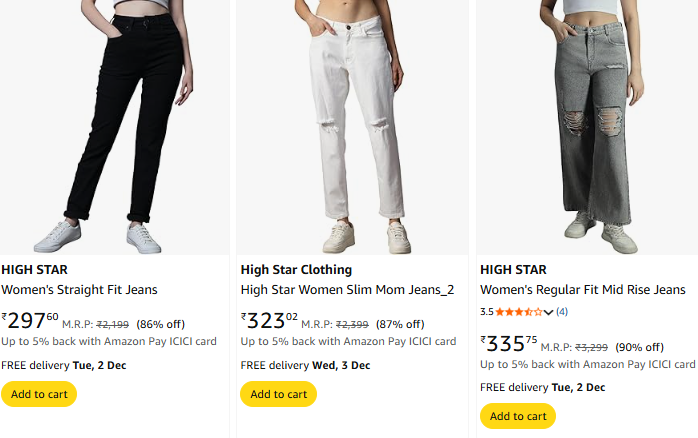
Task: Click the ₹335.75 price of grey jeans
Action: pos(511,344)
